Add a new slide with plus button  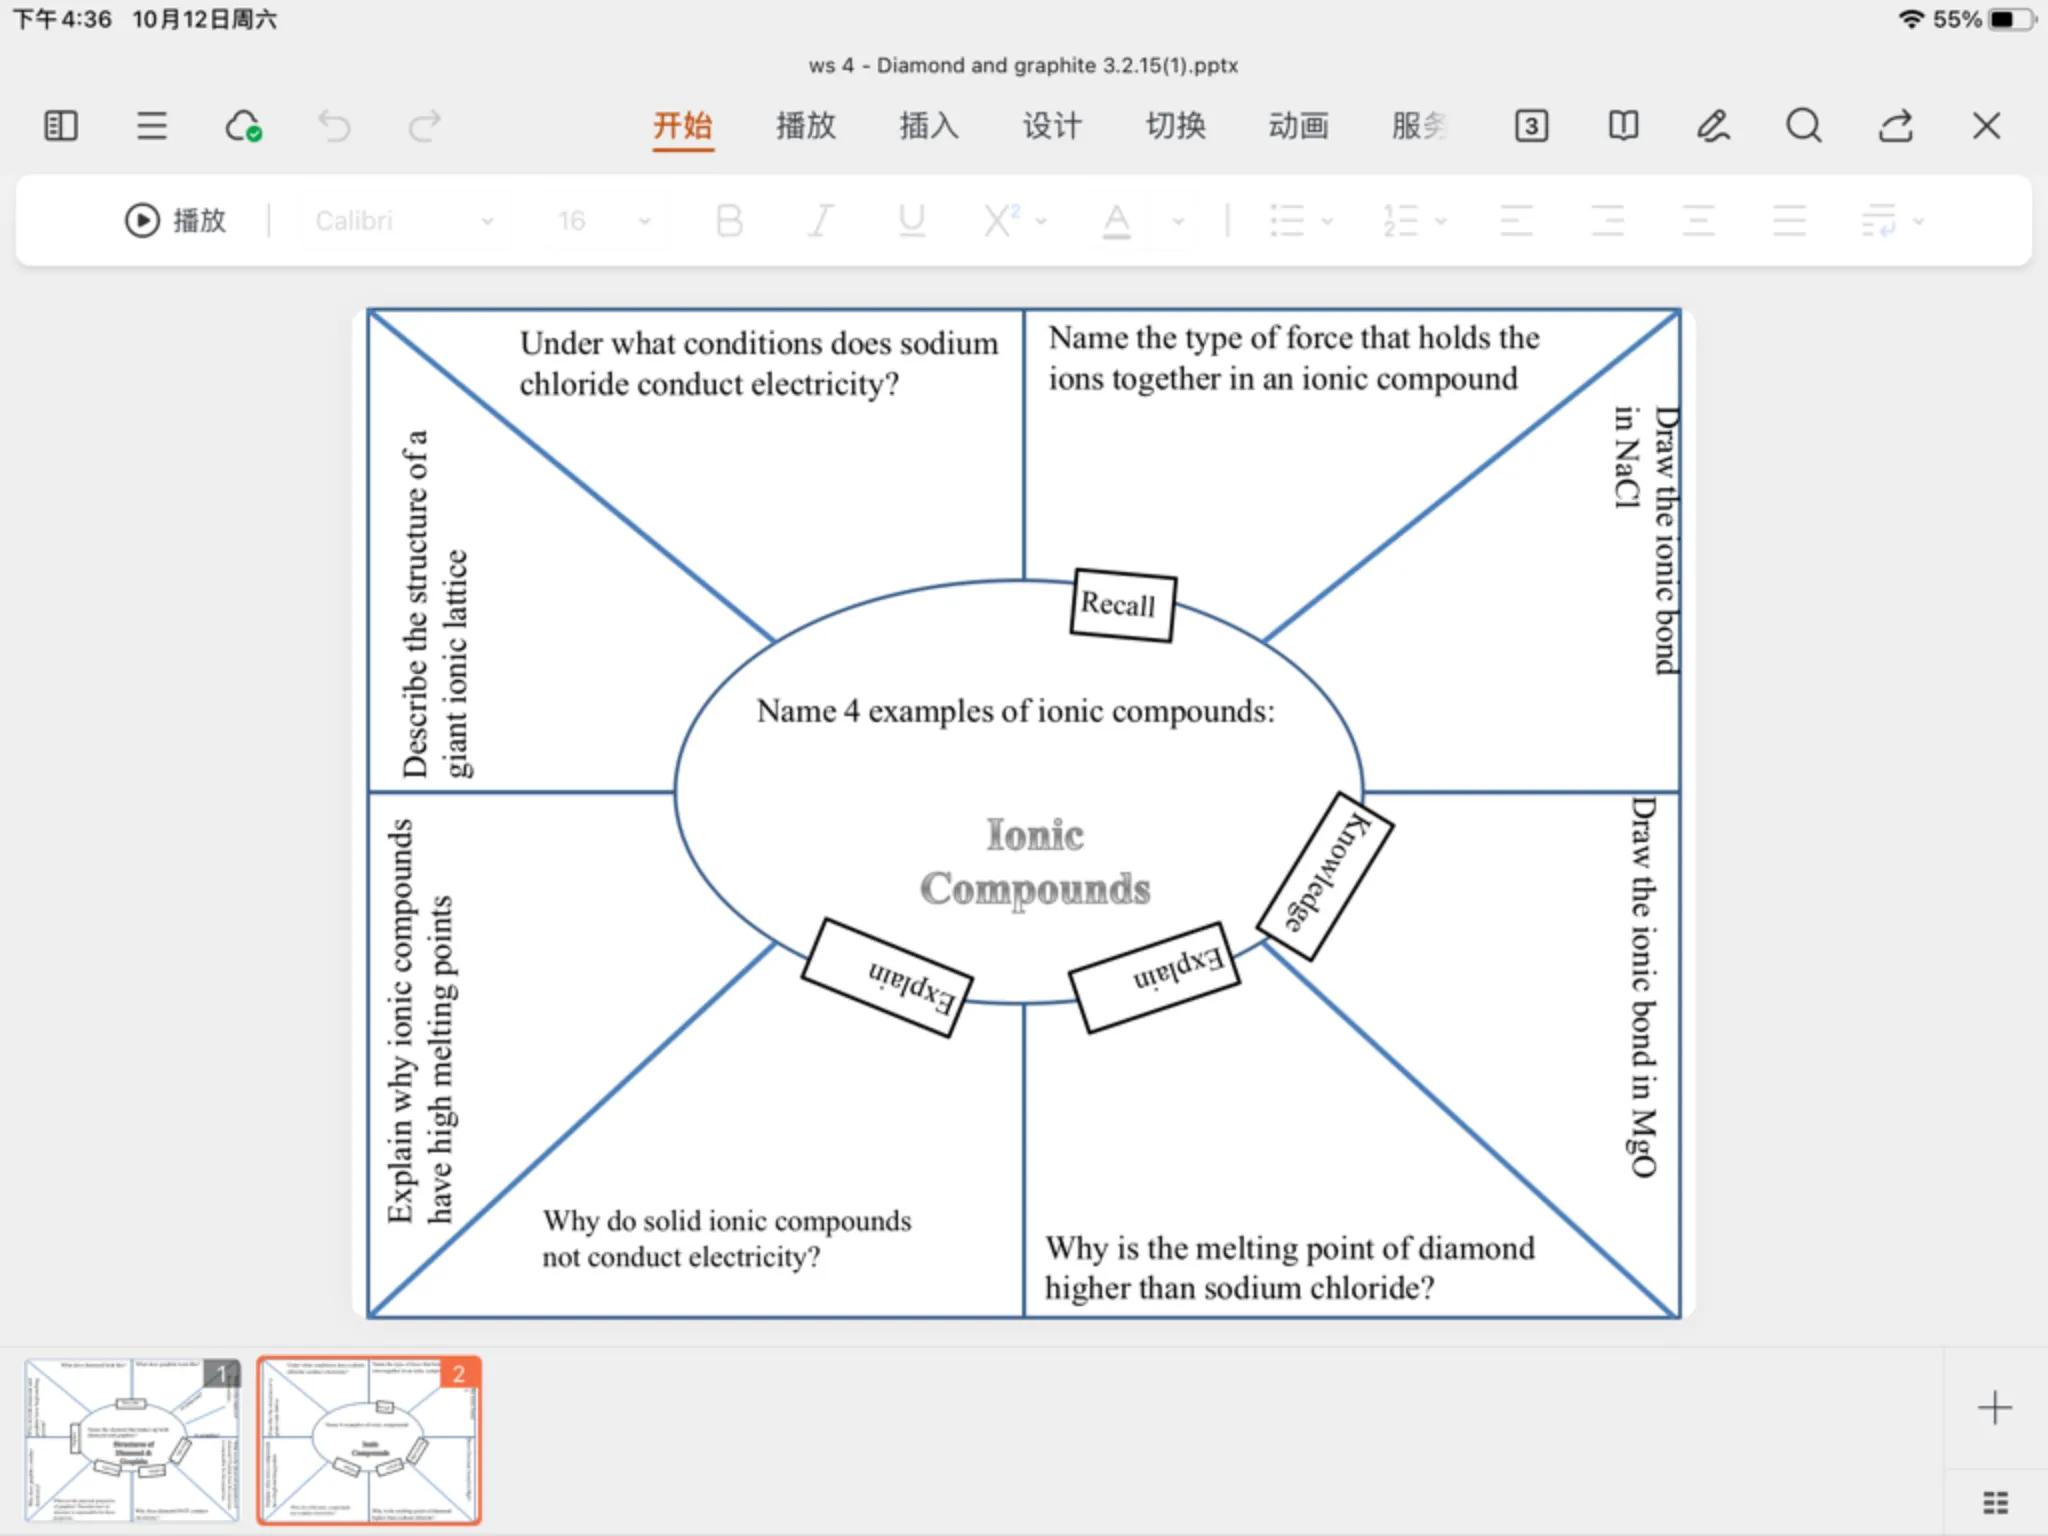pyautogui.click(x=1994, y=1407)
